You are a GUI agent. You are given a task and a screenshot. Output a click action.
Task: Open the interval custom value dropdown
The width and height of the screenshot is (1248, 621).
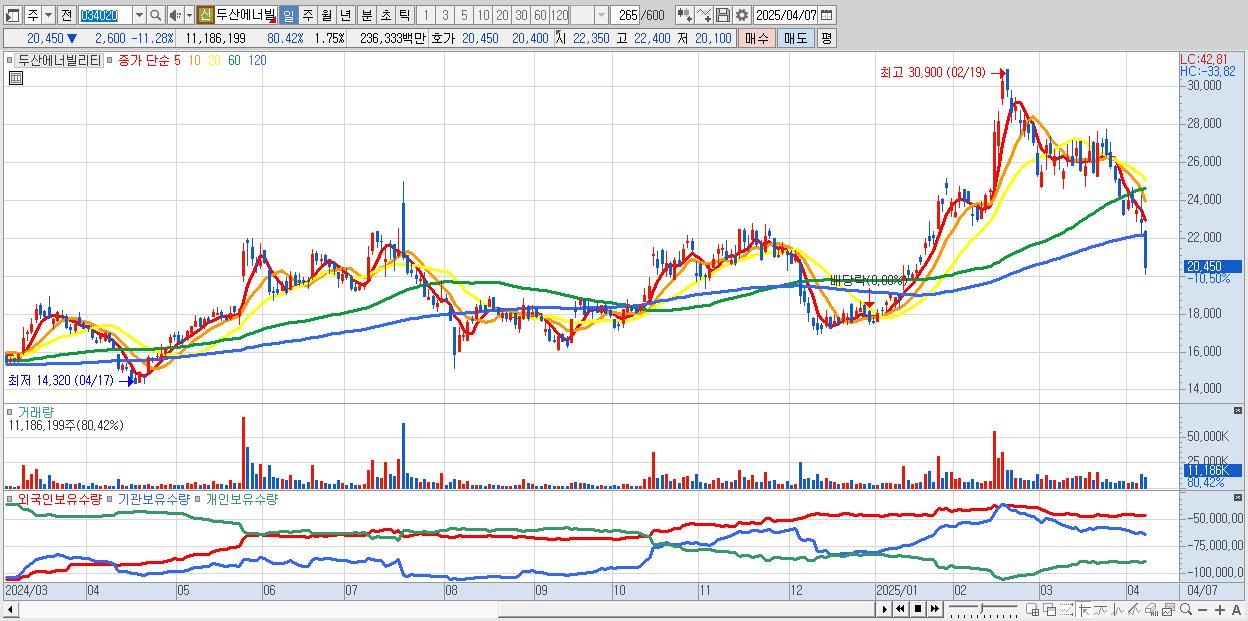[601, 15]
